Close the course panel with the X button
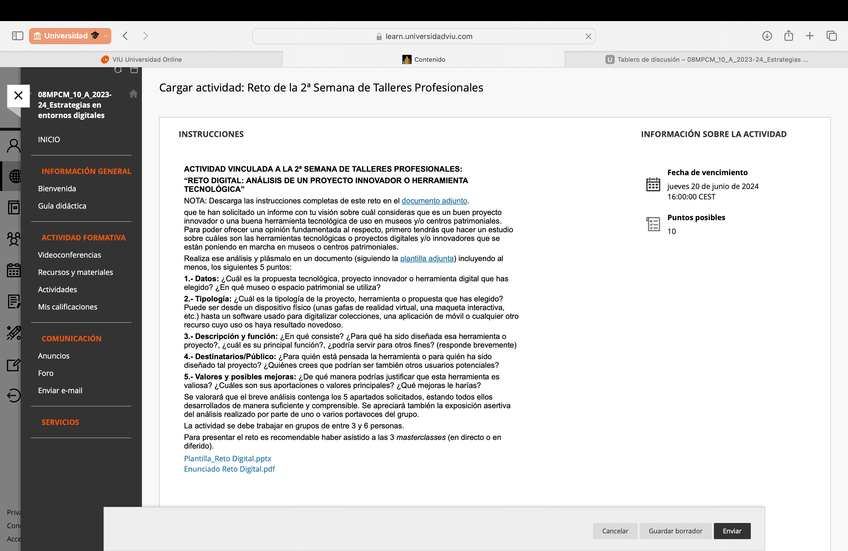This screenshot has width=848, height=551. click(18, 96)
